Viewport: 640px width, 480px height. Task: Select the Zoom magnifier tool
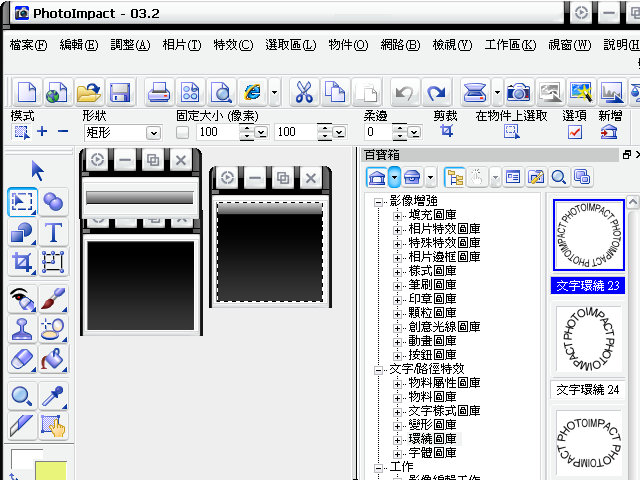[x=22, y=396]
